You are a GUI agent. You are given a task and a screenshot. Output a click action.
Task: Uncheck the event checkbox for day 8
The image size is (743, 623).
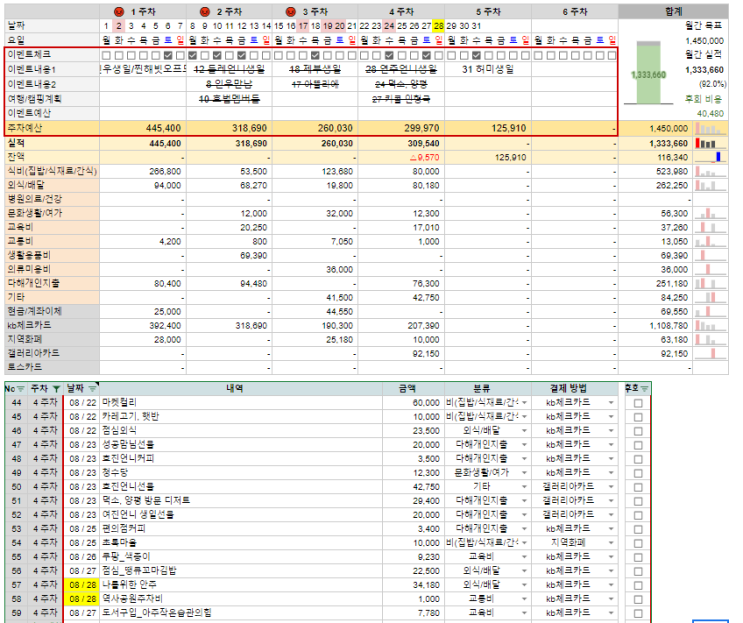(x=192, y=55)
